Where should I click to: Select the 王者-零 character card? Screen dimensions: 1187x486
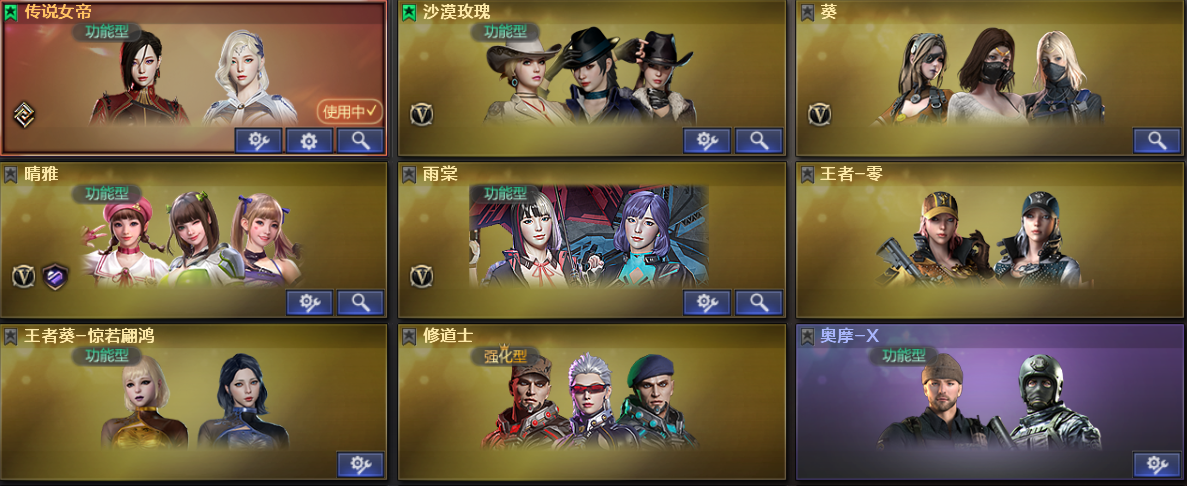[x=990, y=240]
